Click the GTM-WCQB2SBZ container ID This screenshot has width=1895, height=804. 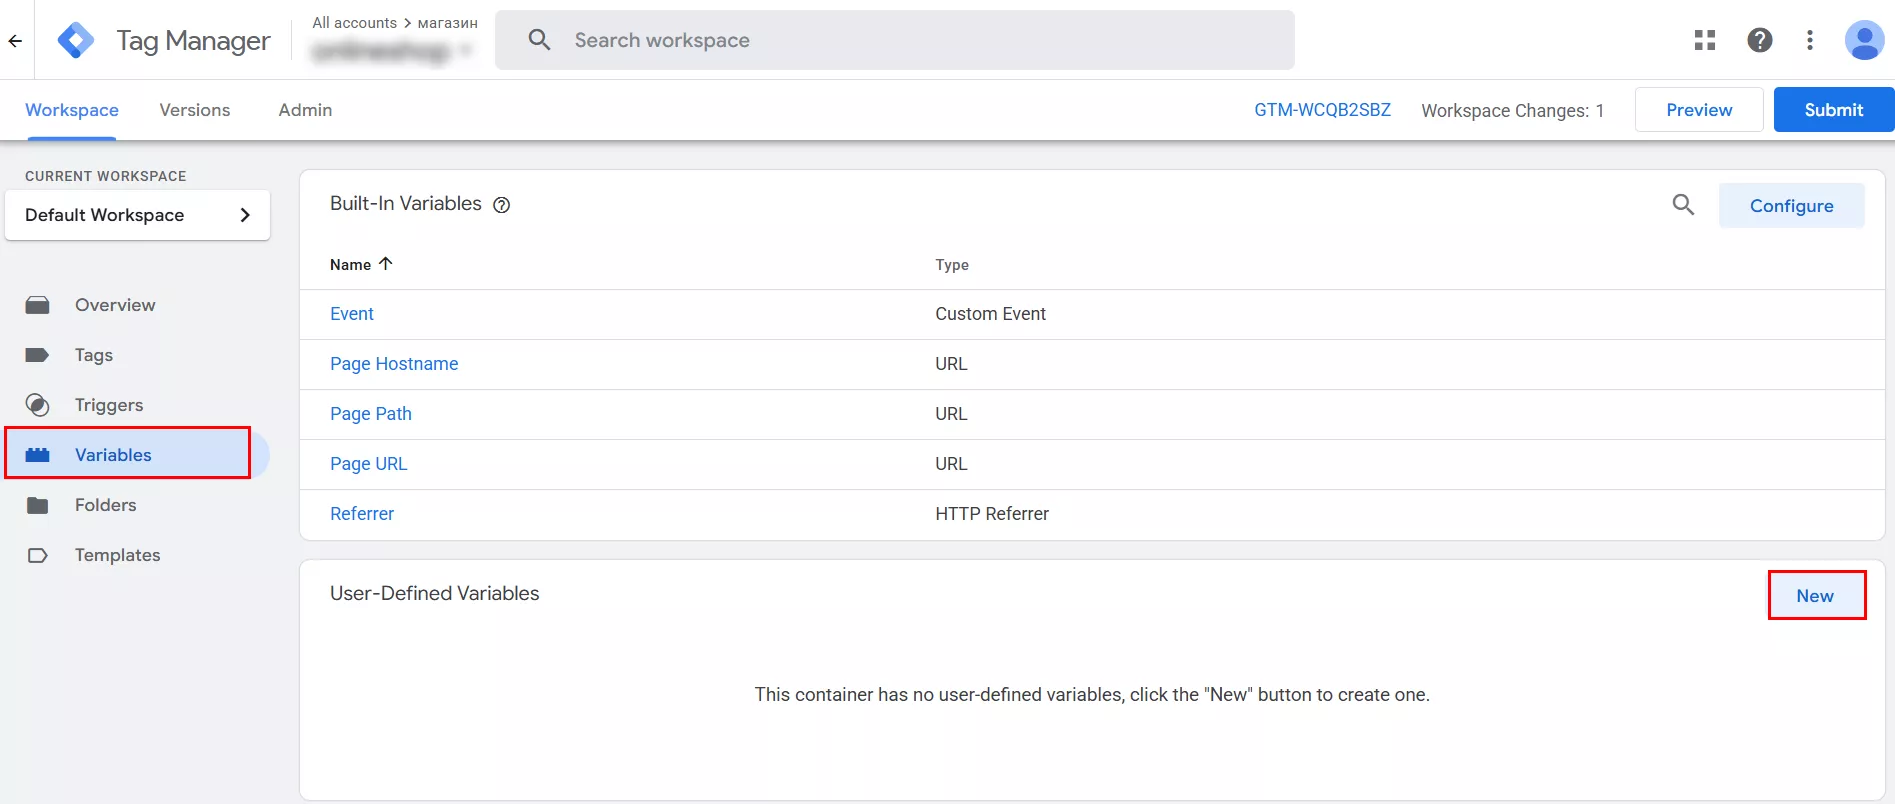pyautogui.click(x=1322, y=110)
